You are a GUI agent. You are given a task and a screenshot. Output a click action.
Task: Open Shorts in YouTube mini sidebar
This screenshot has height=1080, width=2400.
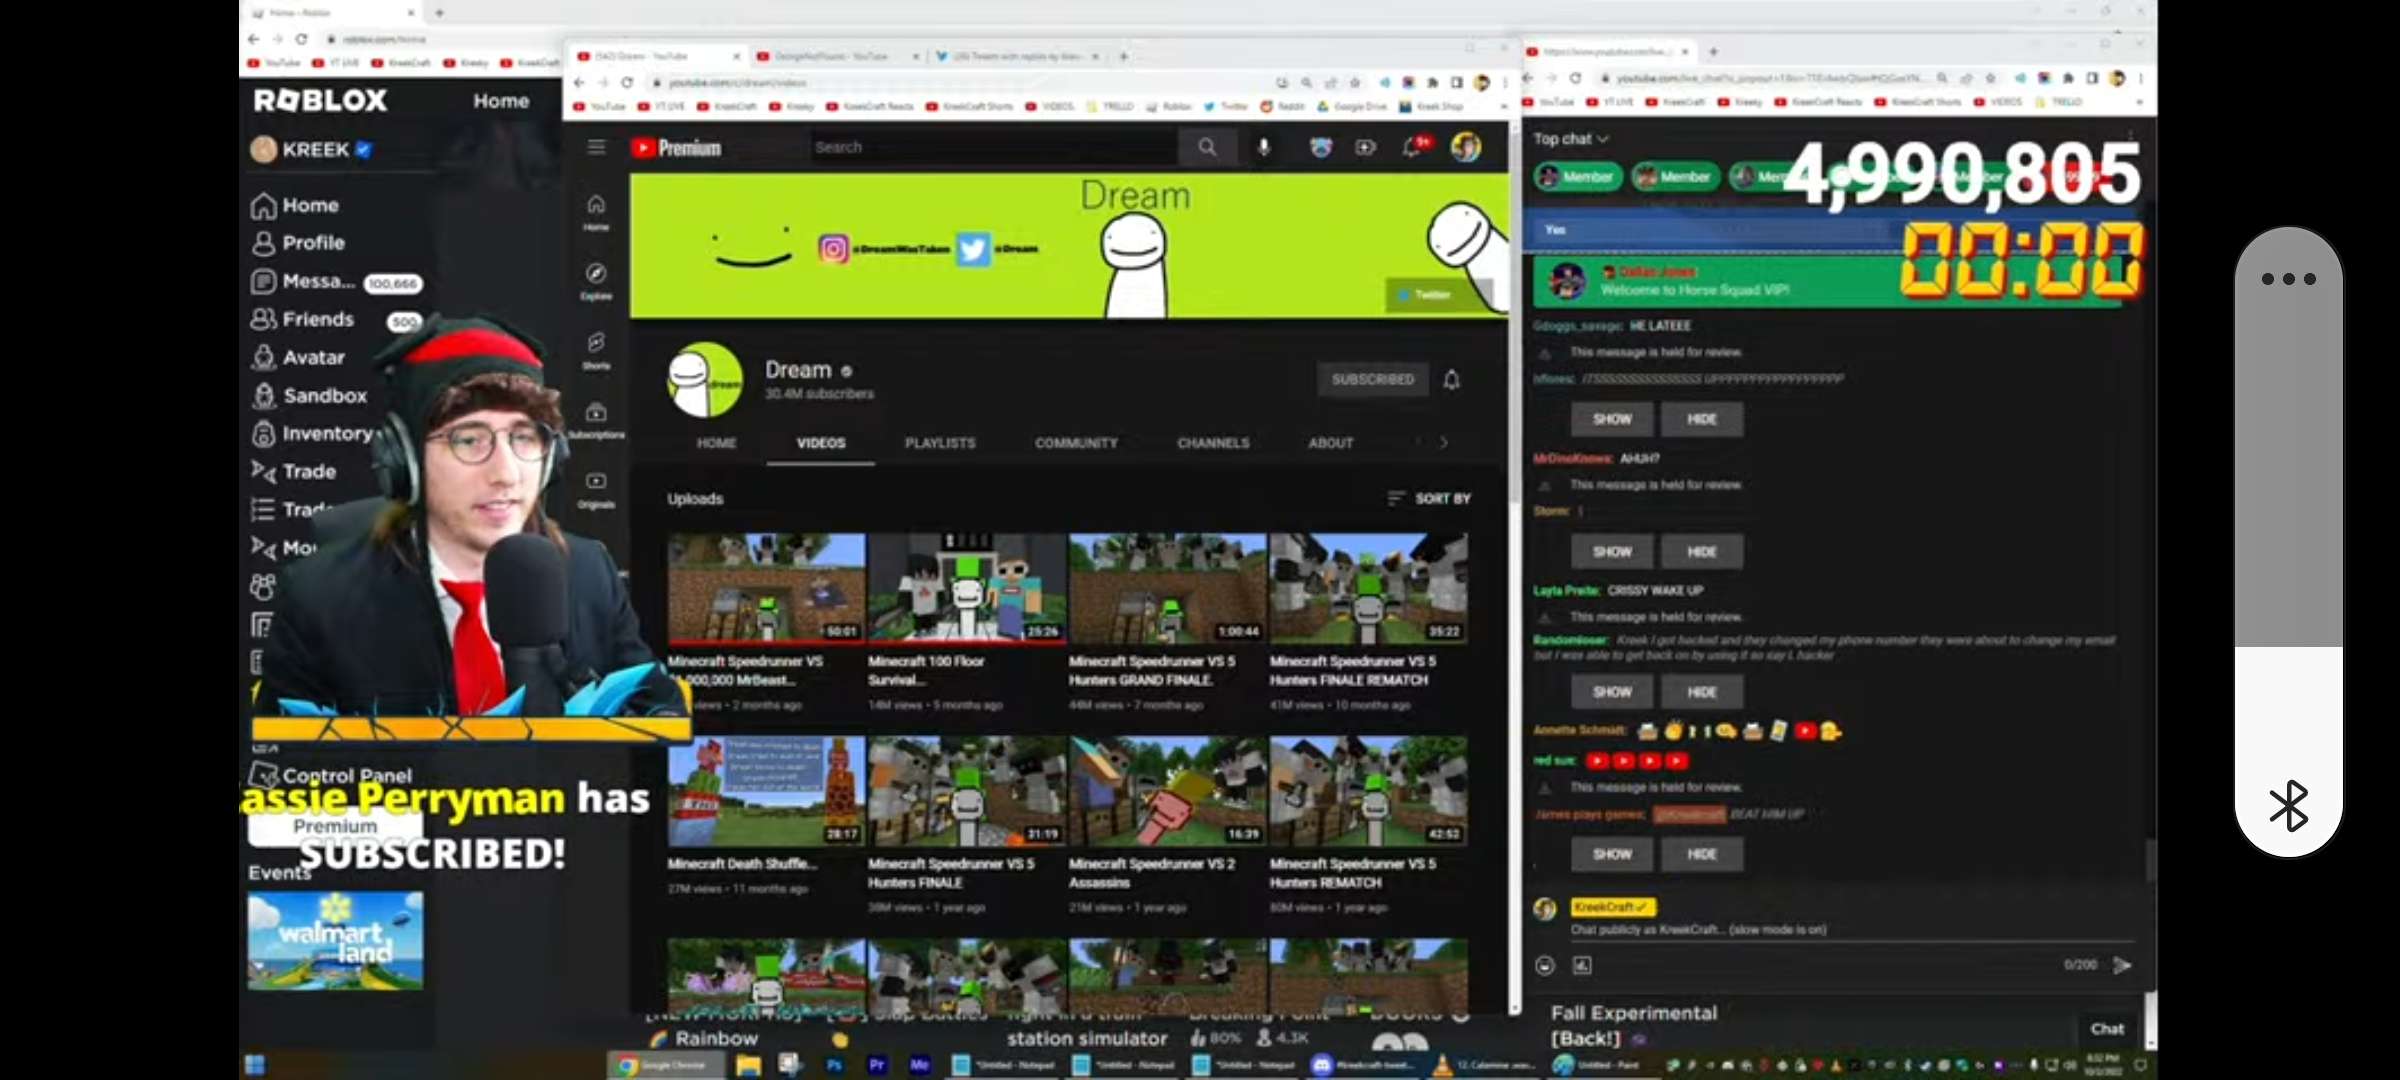[596, 350]
